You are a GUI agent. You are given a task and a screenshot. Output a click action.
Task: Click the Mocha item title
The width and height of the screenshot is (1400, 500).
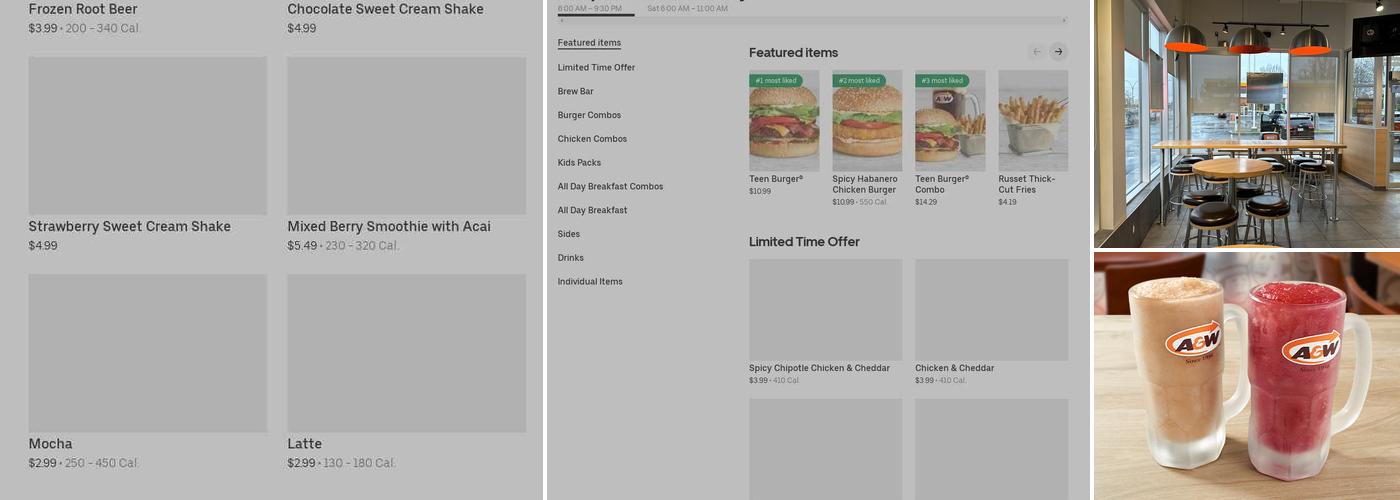tap(50, 444)
